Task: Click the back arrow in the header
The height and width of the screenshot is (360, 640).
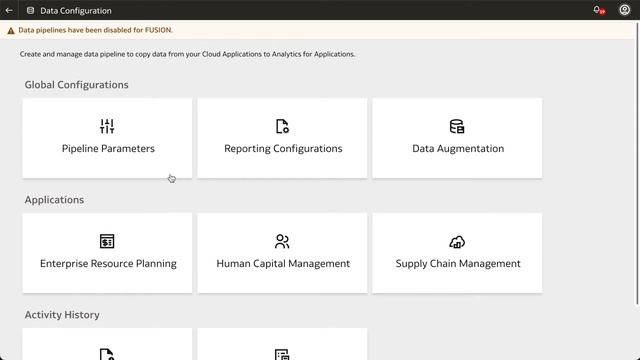Action: click(9, 10)
